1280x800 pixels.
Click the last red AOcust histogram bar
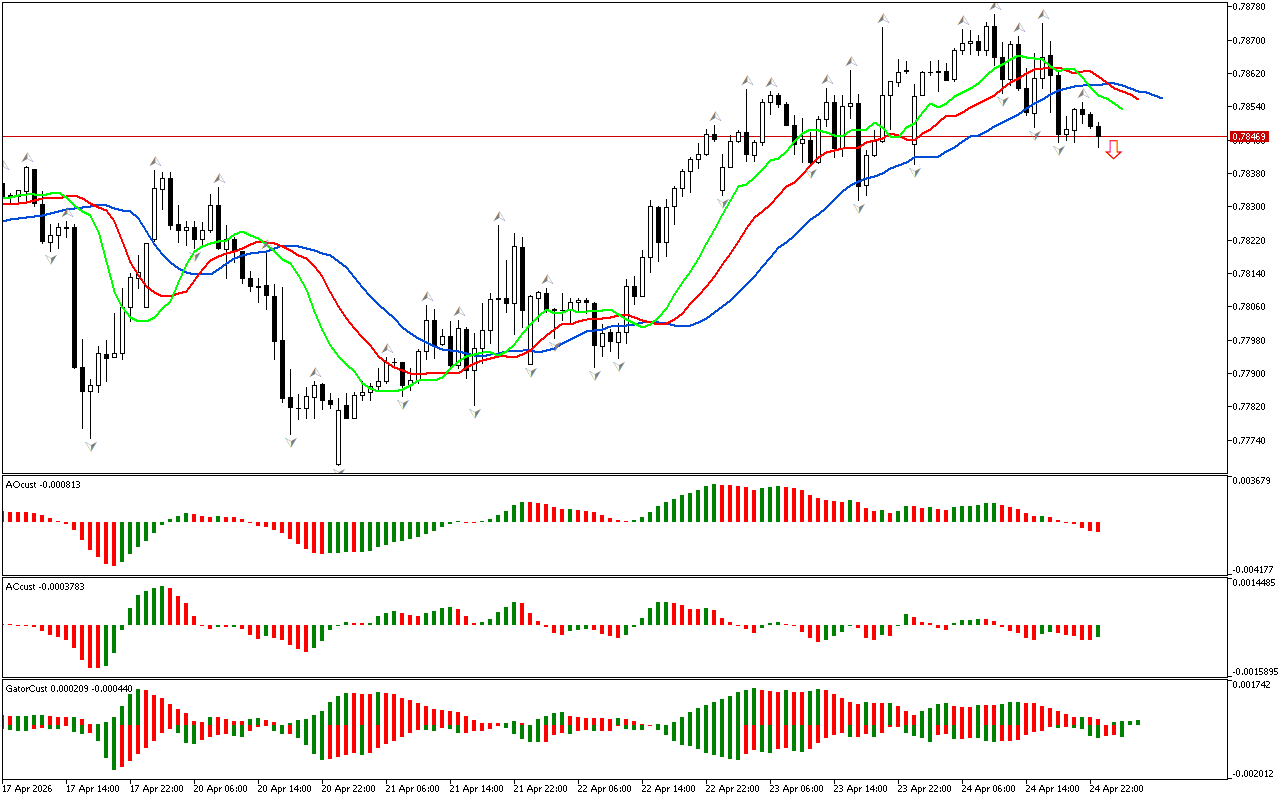click(x=1097, y=526)
